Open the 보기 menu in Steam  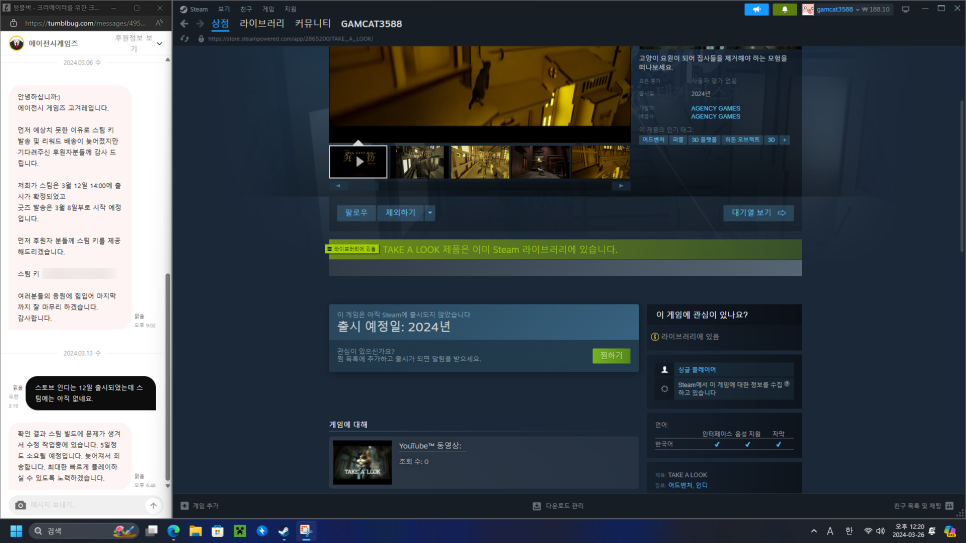coord(224,9)
